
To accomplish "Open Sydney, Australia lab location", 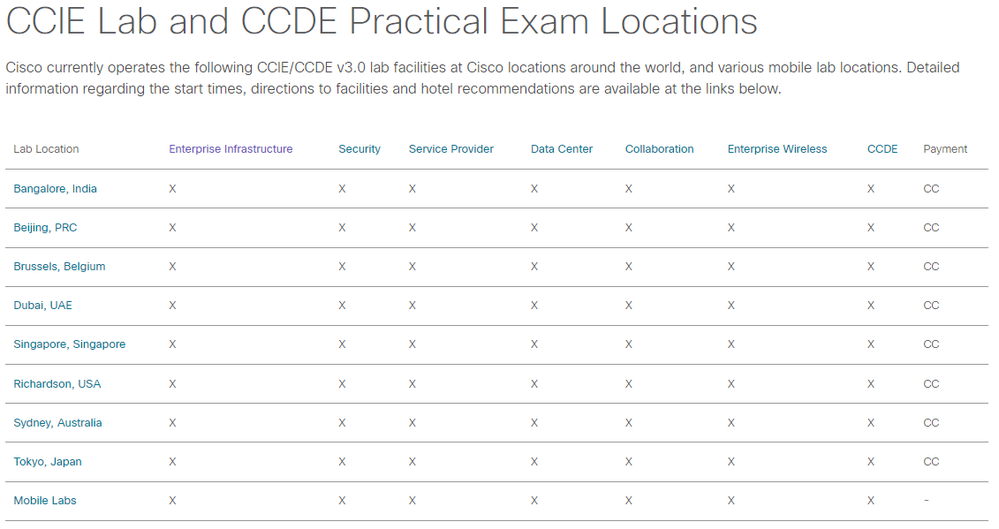I will pos(58,423).
